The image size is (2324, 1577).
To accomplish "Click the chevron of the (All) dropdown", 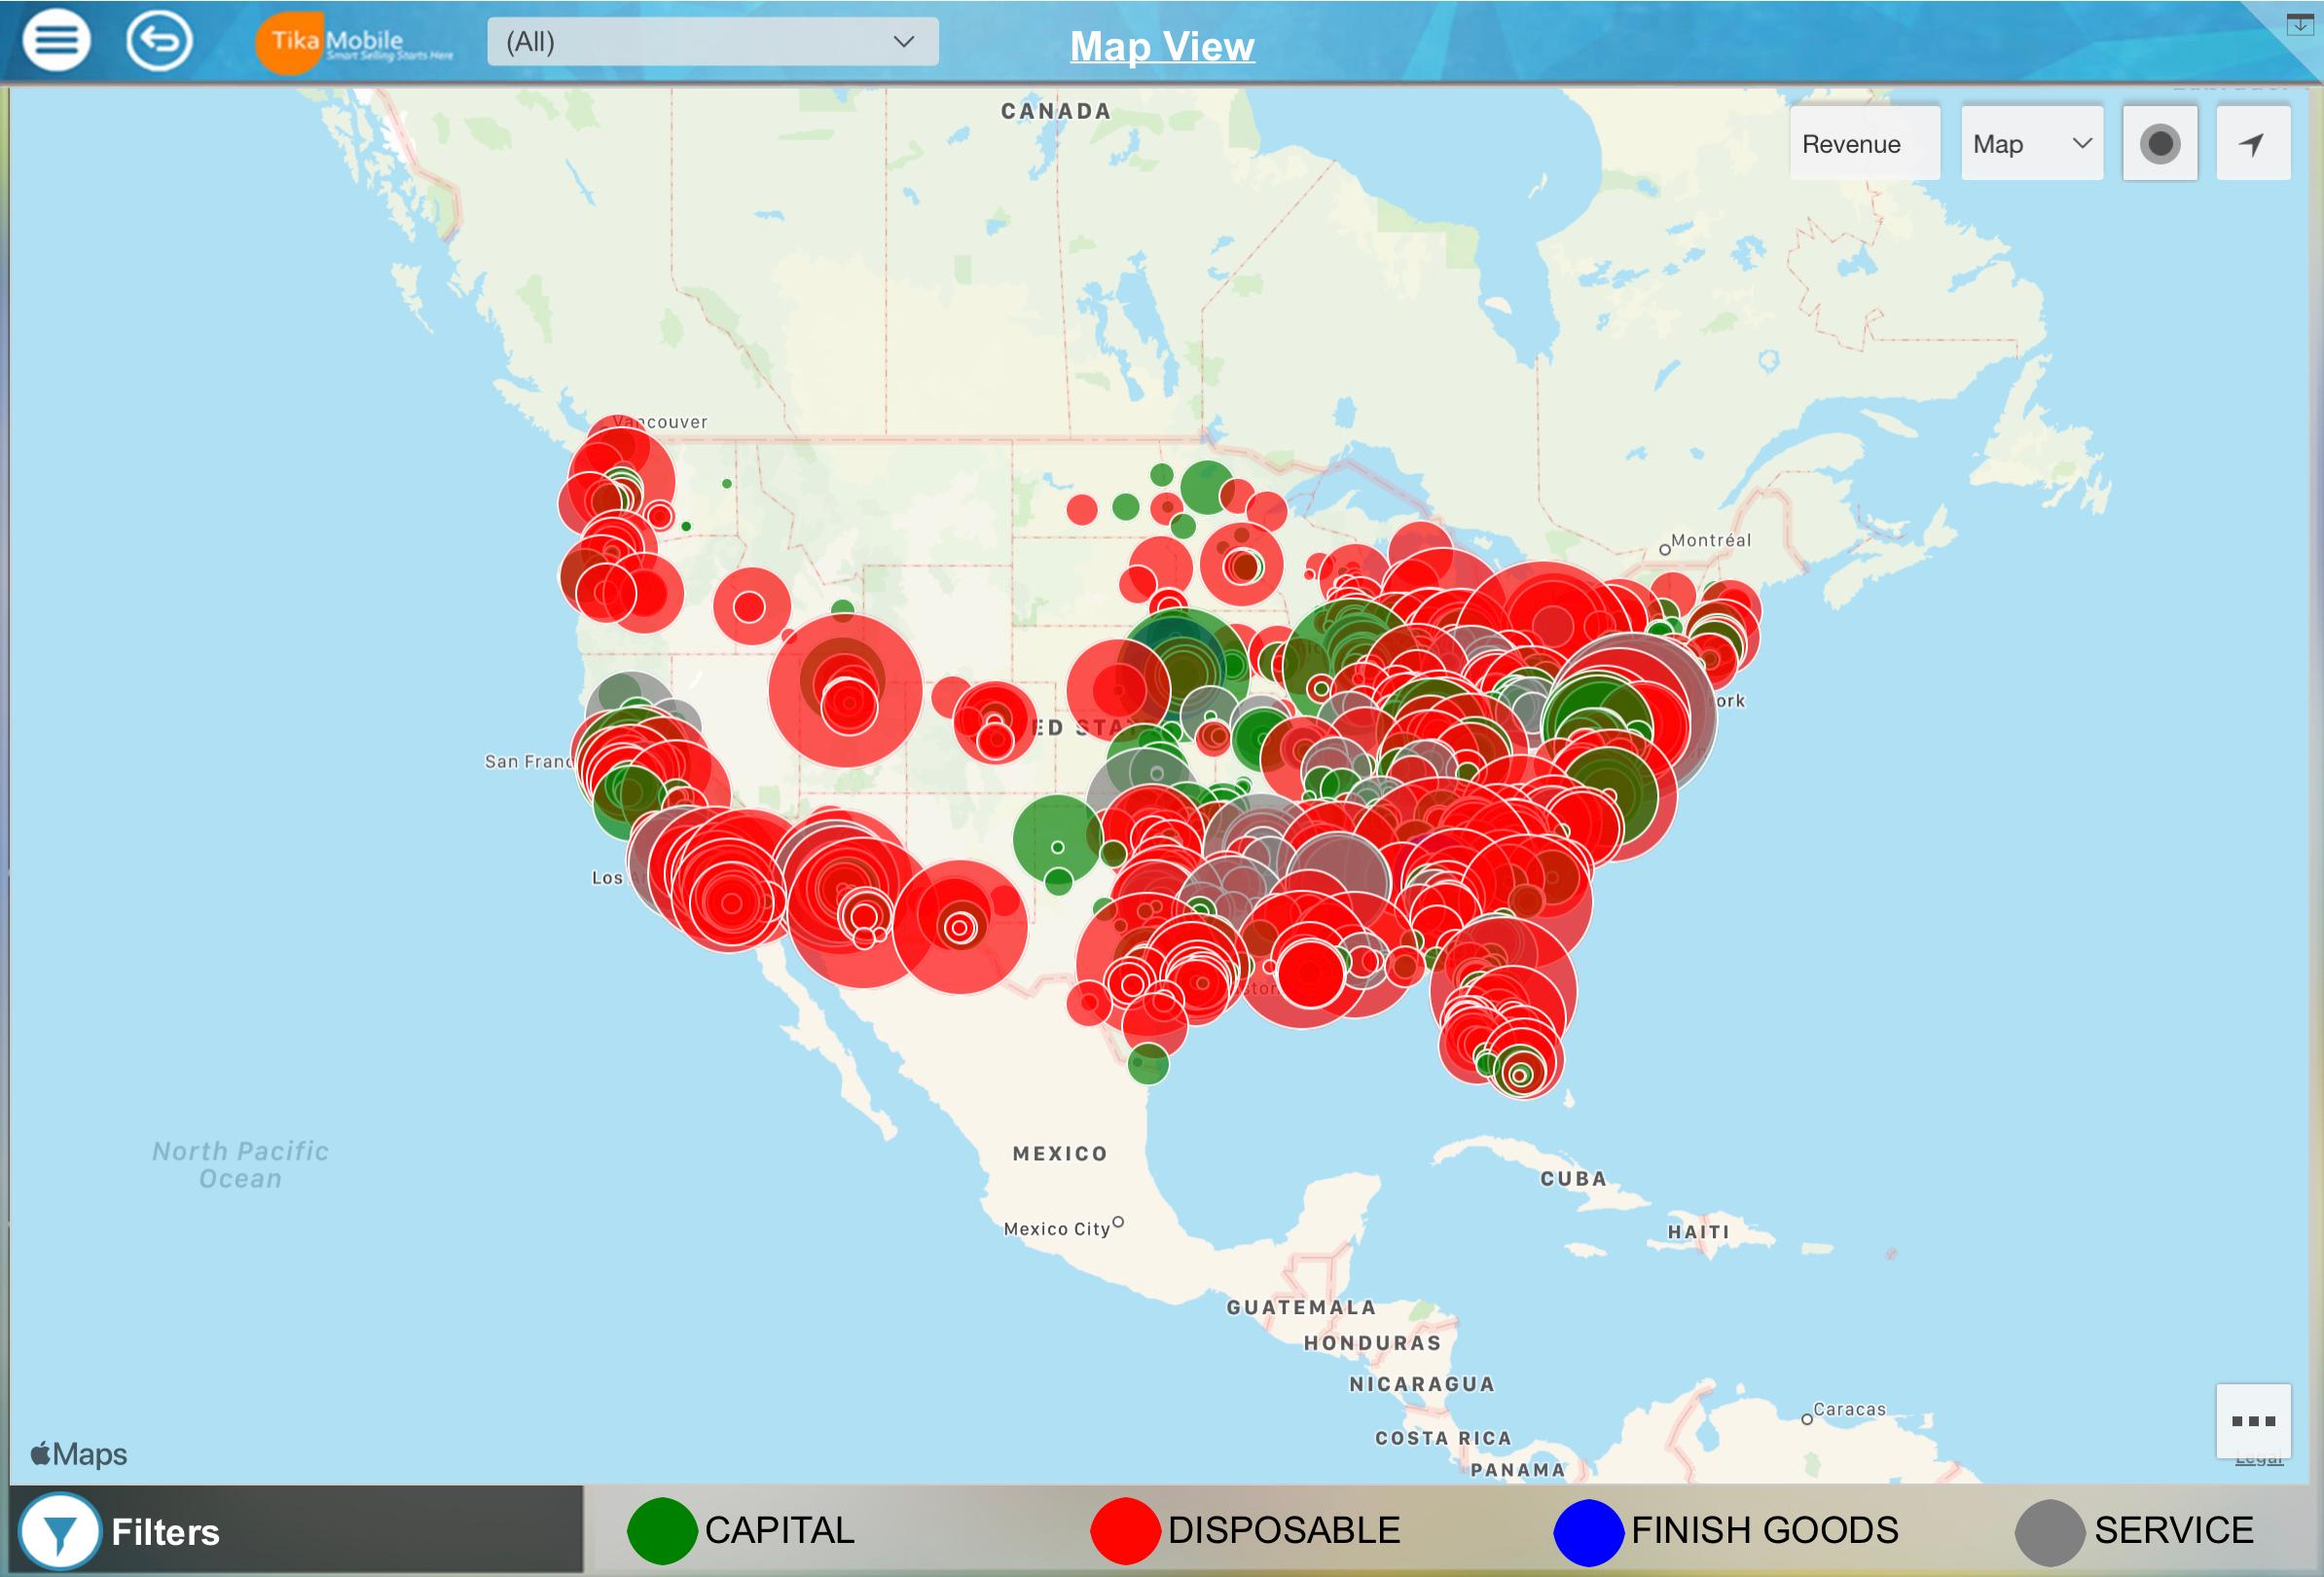I will tap(904, 42).
